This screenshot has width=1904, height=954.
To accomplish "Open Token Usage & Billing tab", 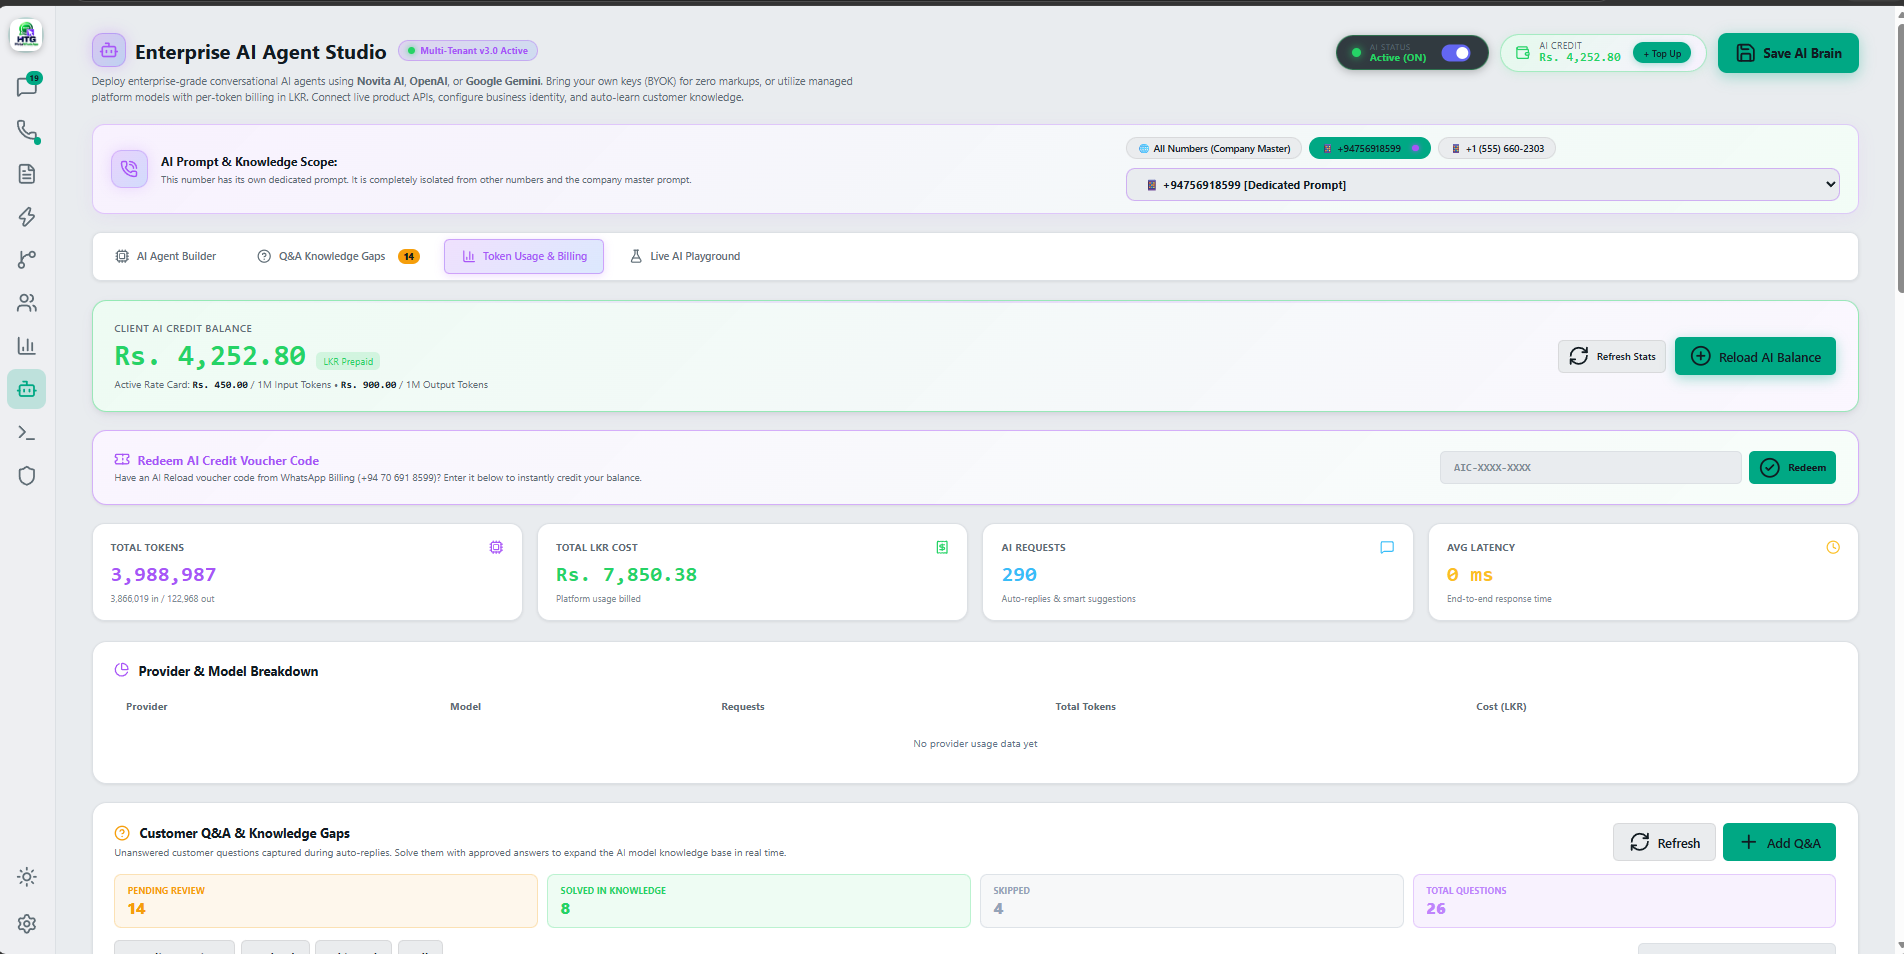I will (524, 257).
